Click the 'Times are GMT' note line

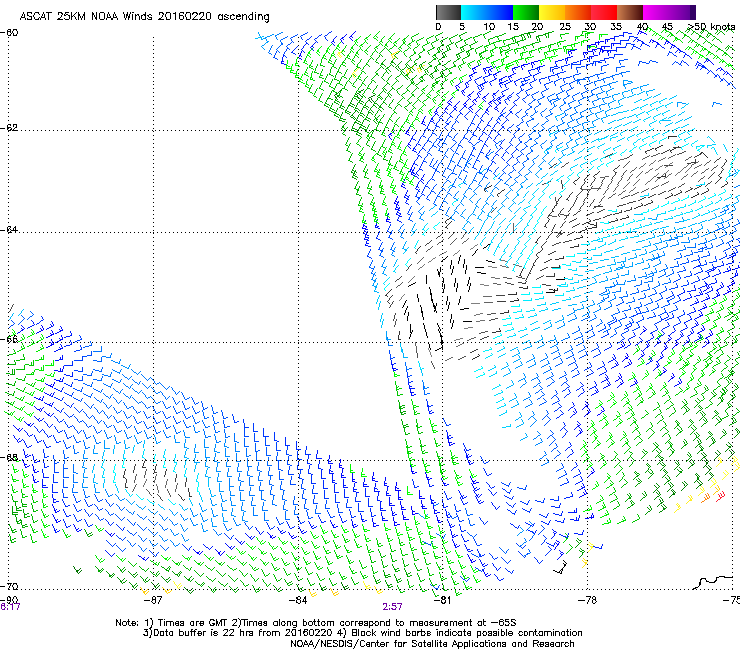coord(316,623)
